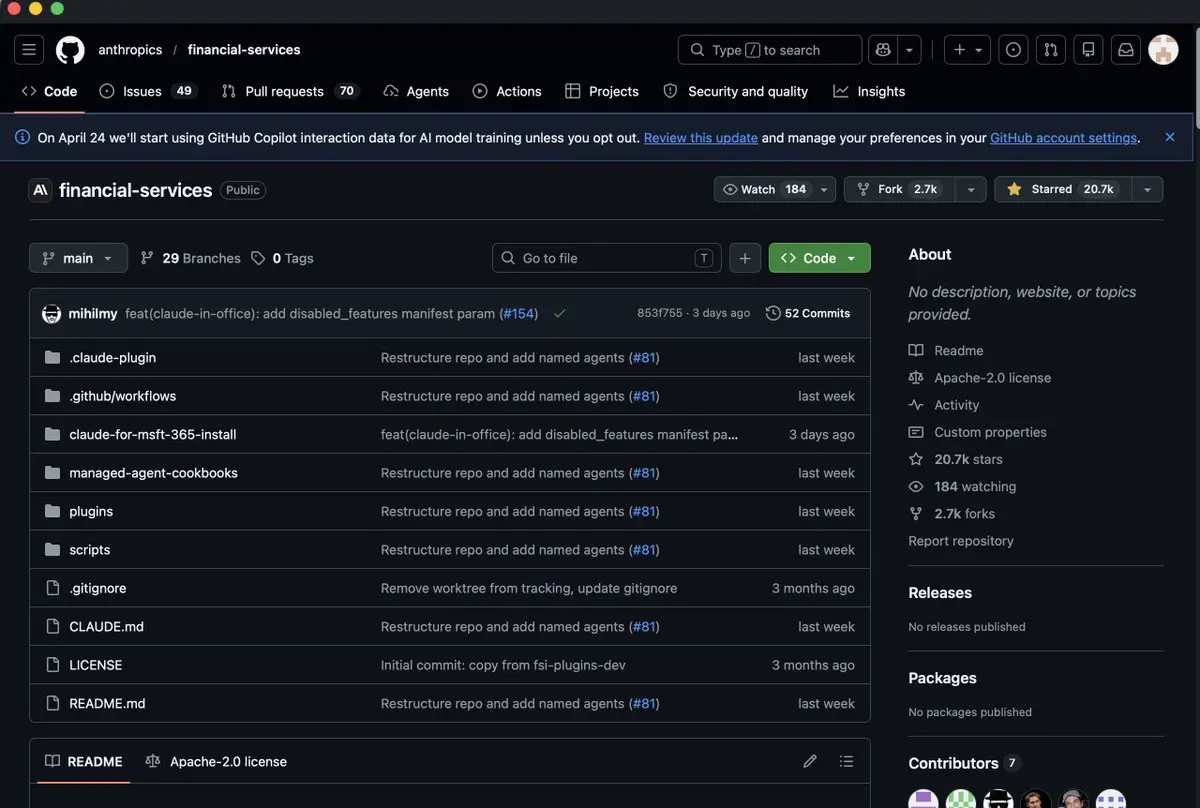Screen dimensions: 1200x808
Task: Open the LICENSE file
Action: tap(96, 665)
